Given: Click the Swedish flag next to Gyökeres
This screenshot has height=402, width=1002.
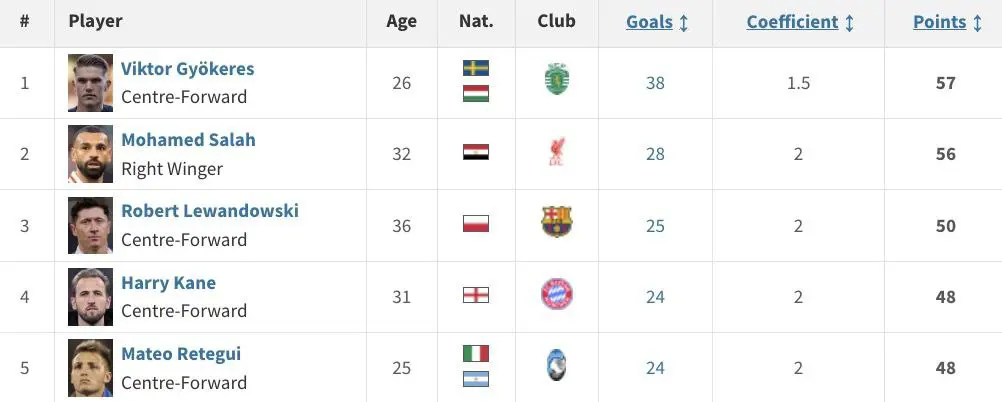Looking at the screenshot, I should (x=476, y=68).
